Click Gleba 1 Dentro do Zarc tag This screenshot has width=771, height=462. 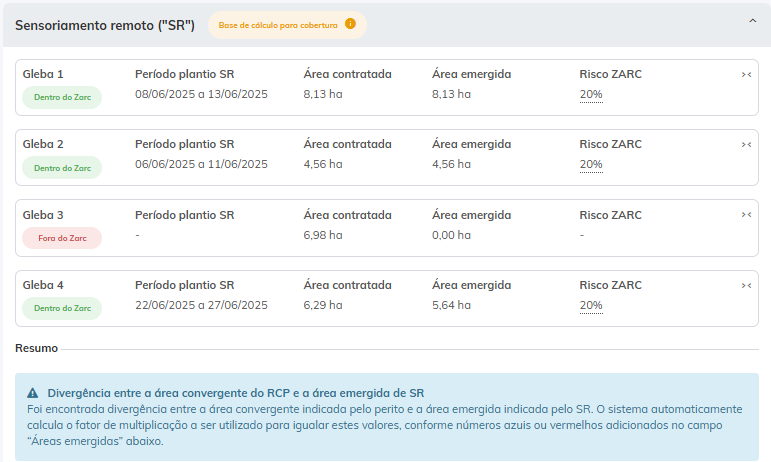click(x=62, y=98)
